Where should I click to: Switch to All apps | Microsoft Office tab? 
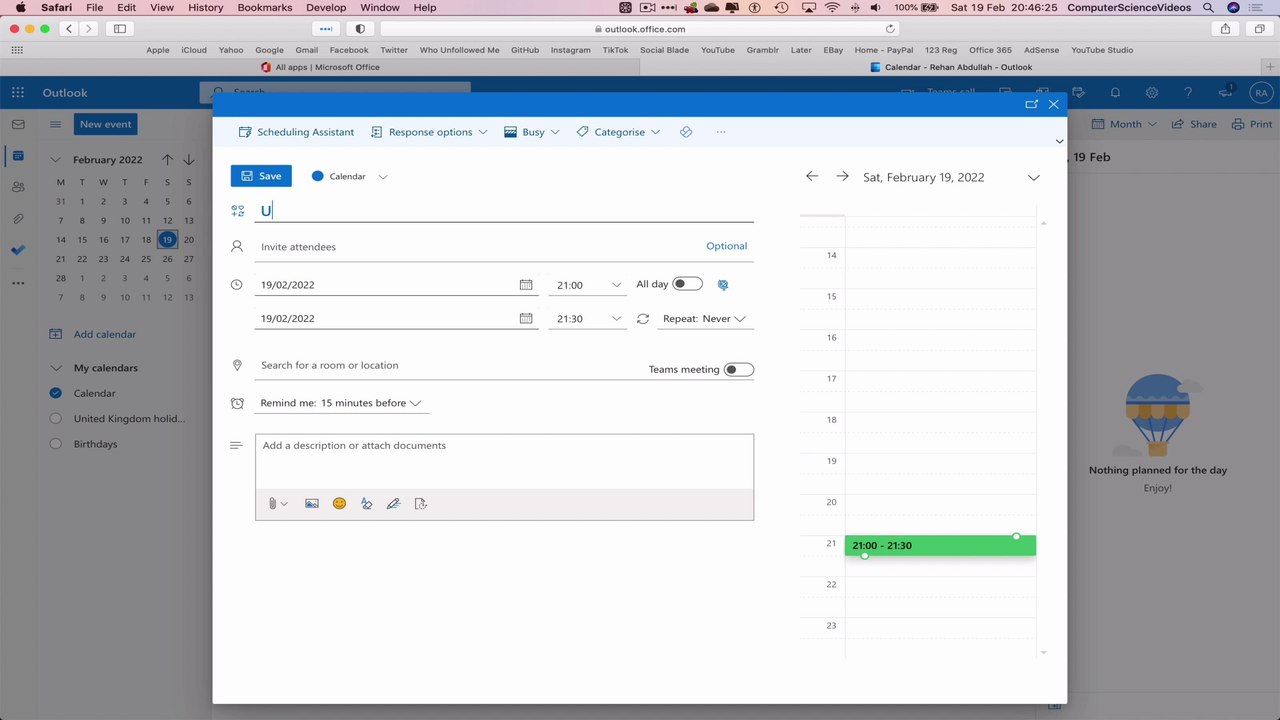pyautogui.click(x=320, y=67)
